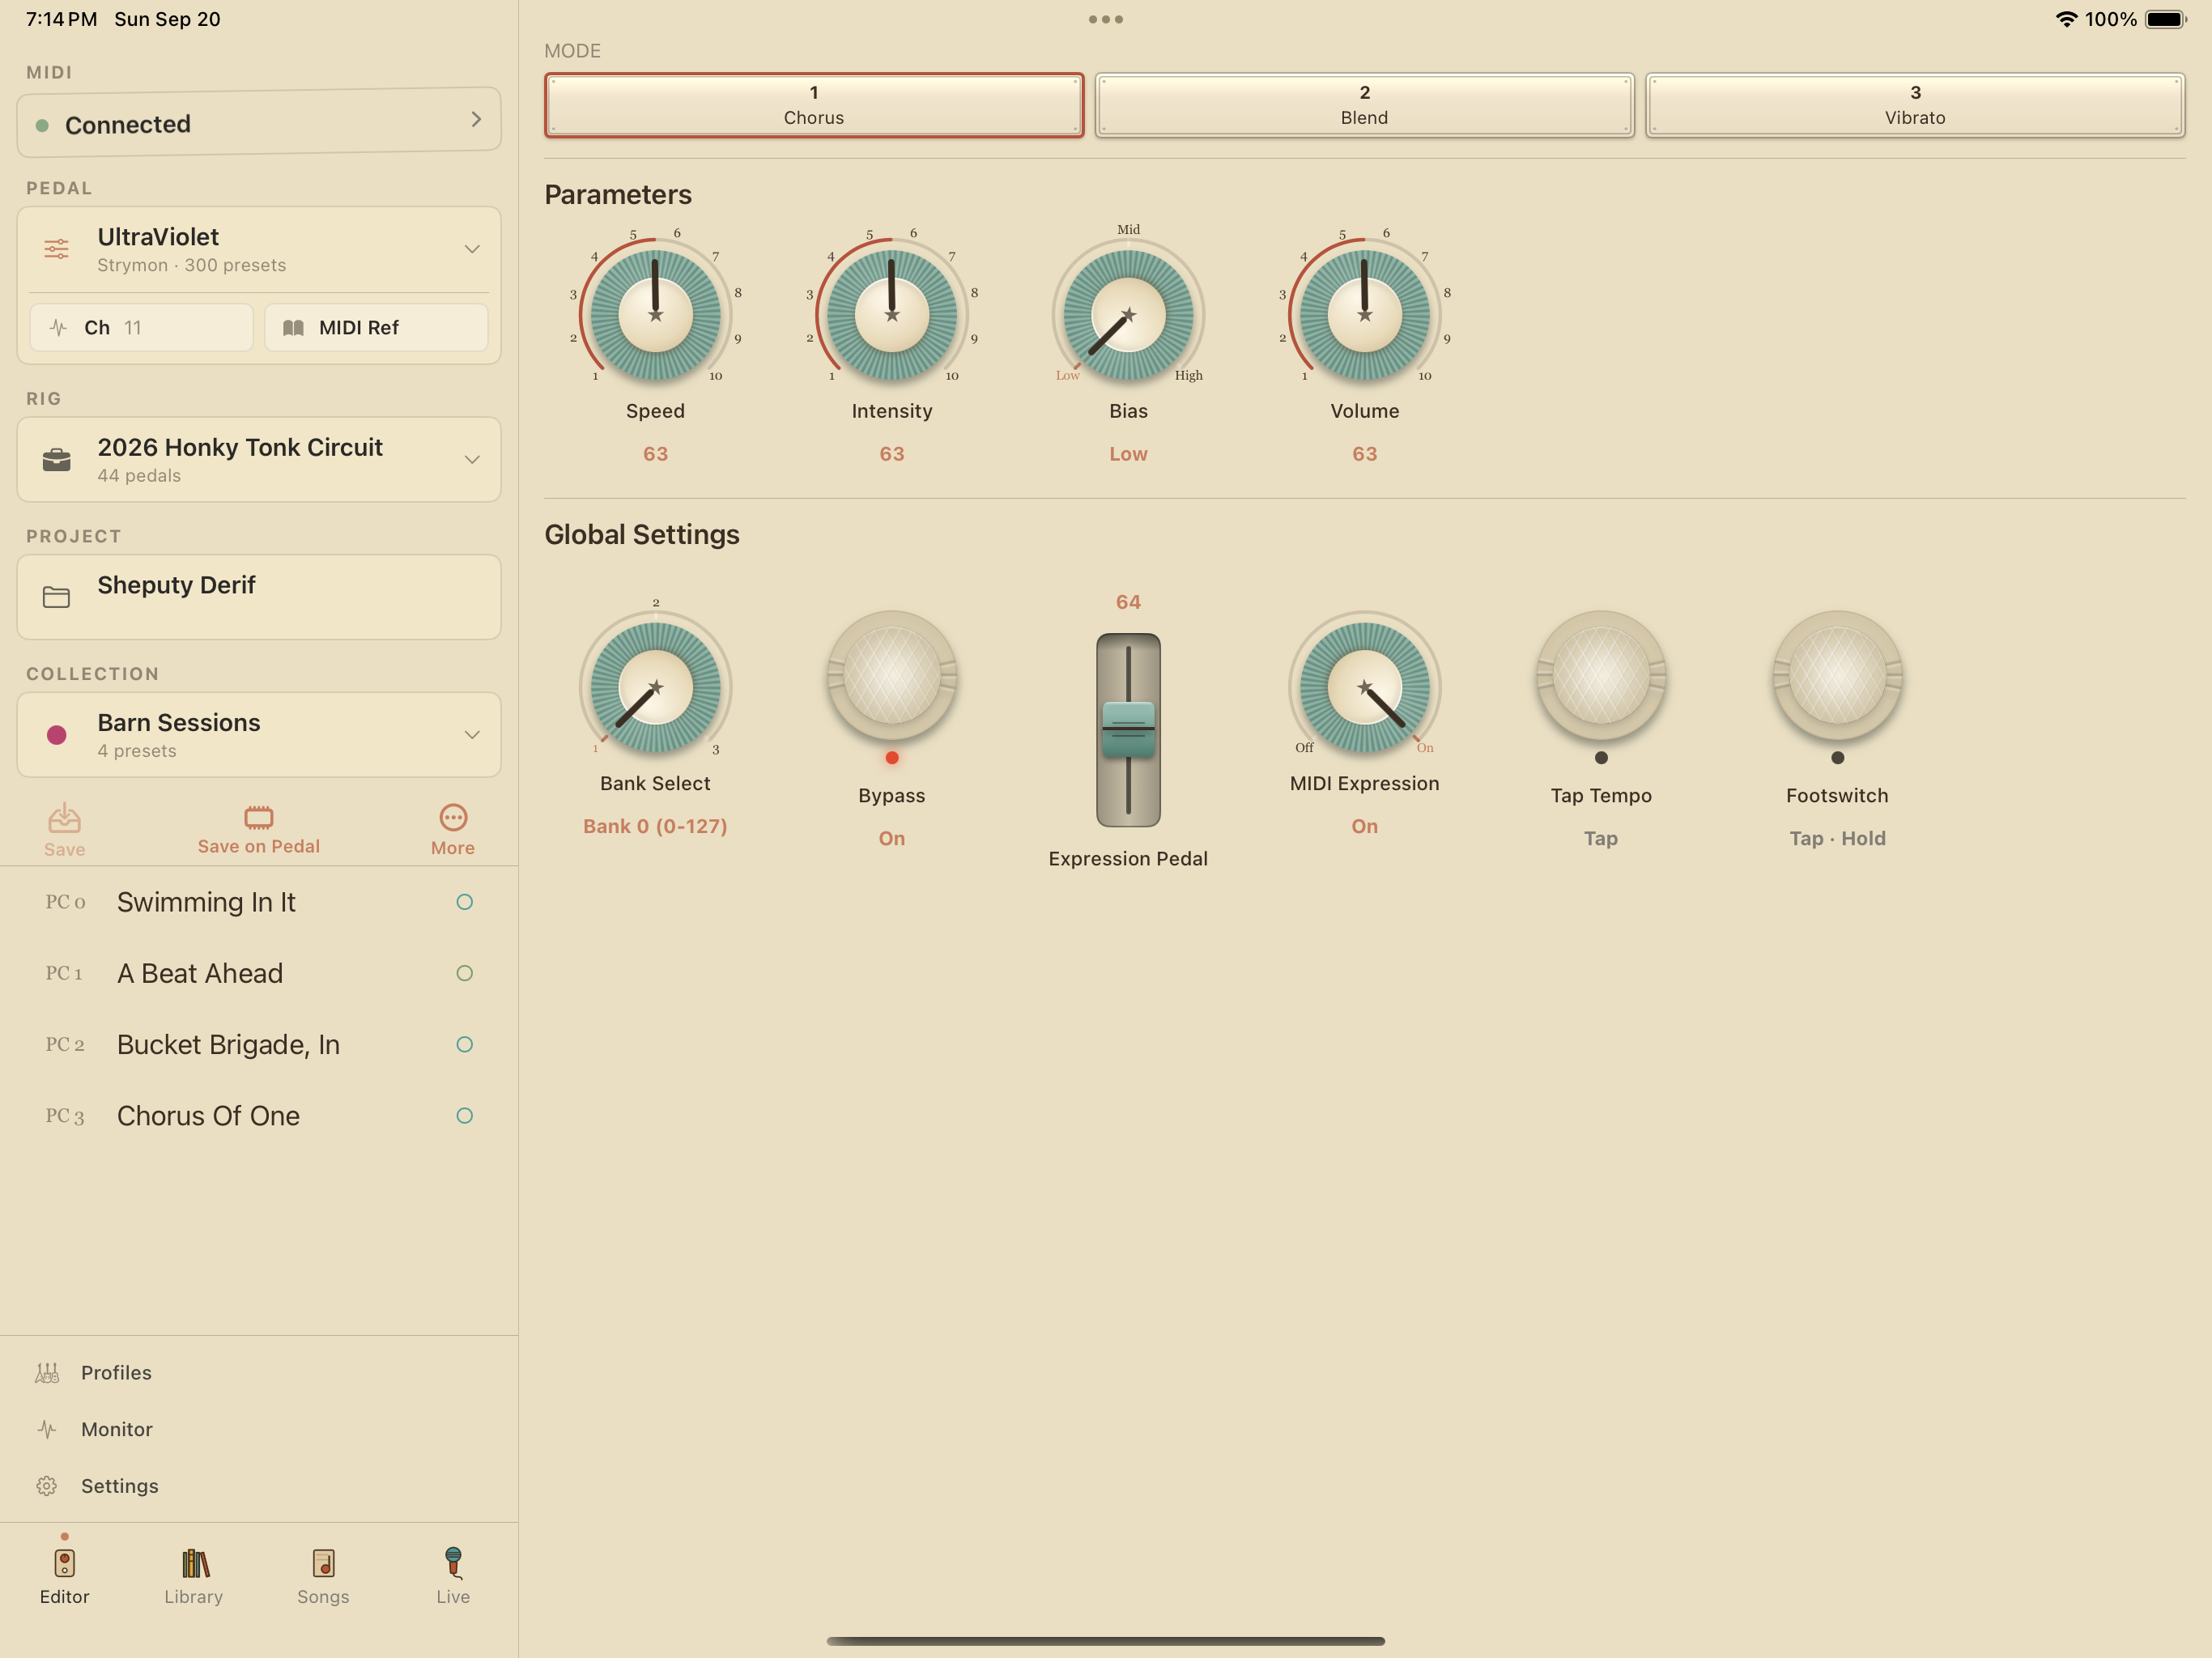2212x1658 pixels.
Task: Click the Volume knob
Action: click(1364, 315)
